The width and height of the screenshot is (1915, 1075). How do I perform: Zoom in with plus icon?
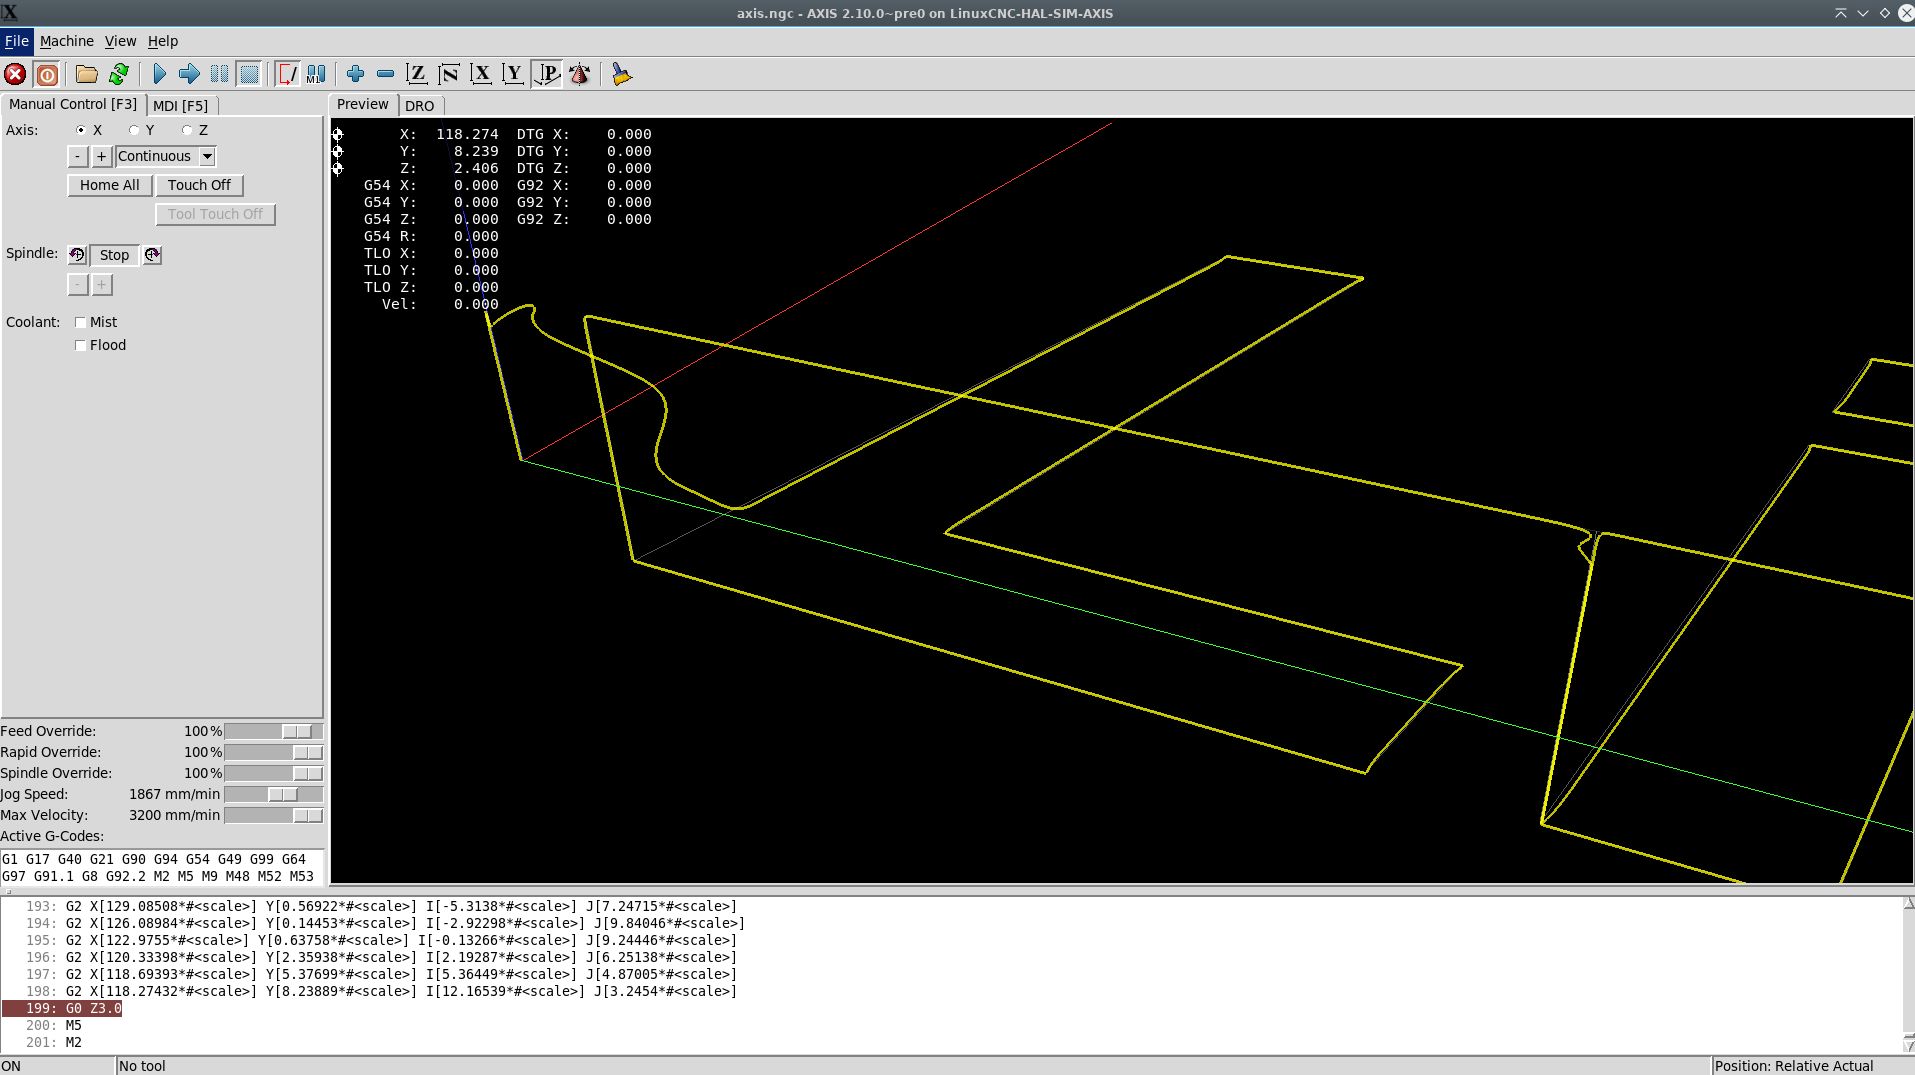pyautogui.click(x=355, y=74)
